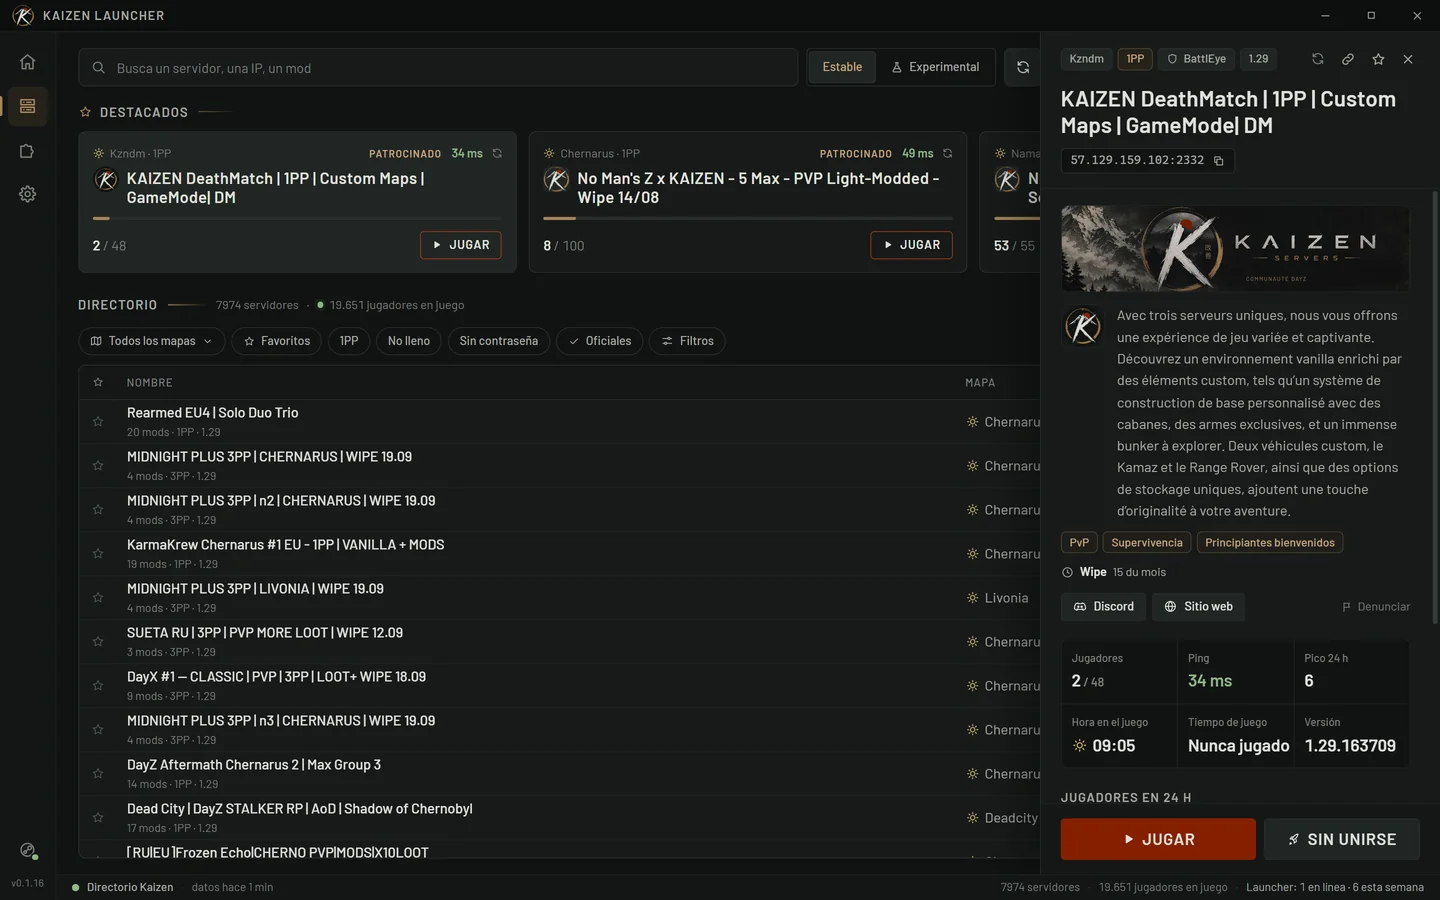1440x900 pixels.
Task: Open the mods puzzle icon in the sidebar
Action: coord(27,151)
